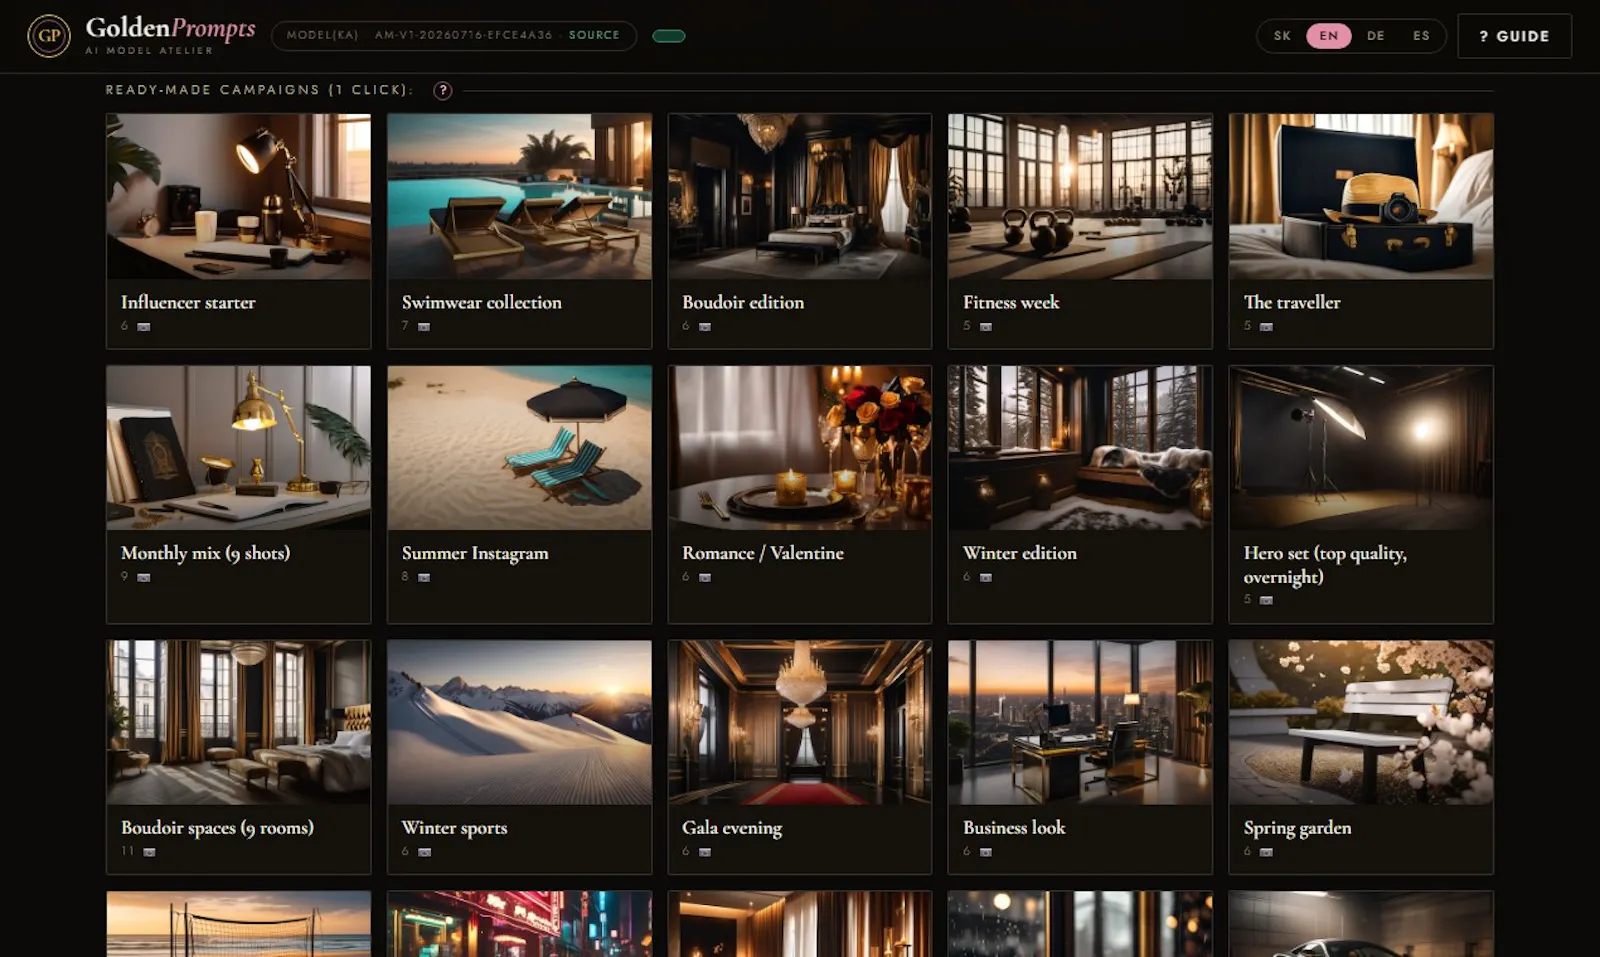The width and height of the screenshot is (1600, 957).
Task: Click the camera icon under Winter edition
Action: 986,578
